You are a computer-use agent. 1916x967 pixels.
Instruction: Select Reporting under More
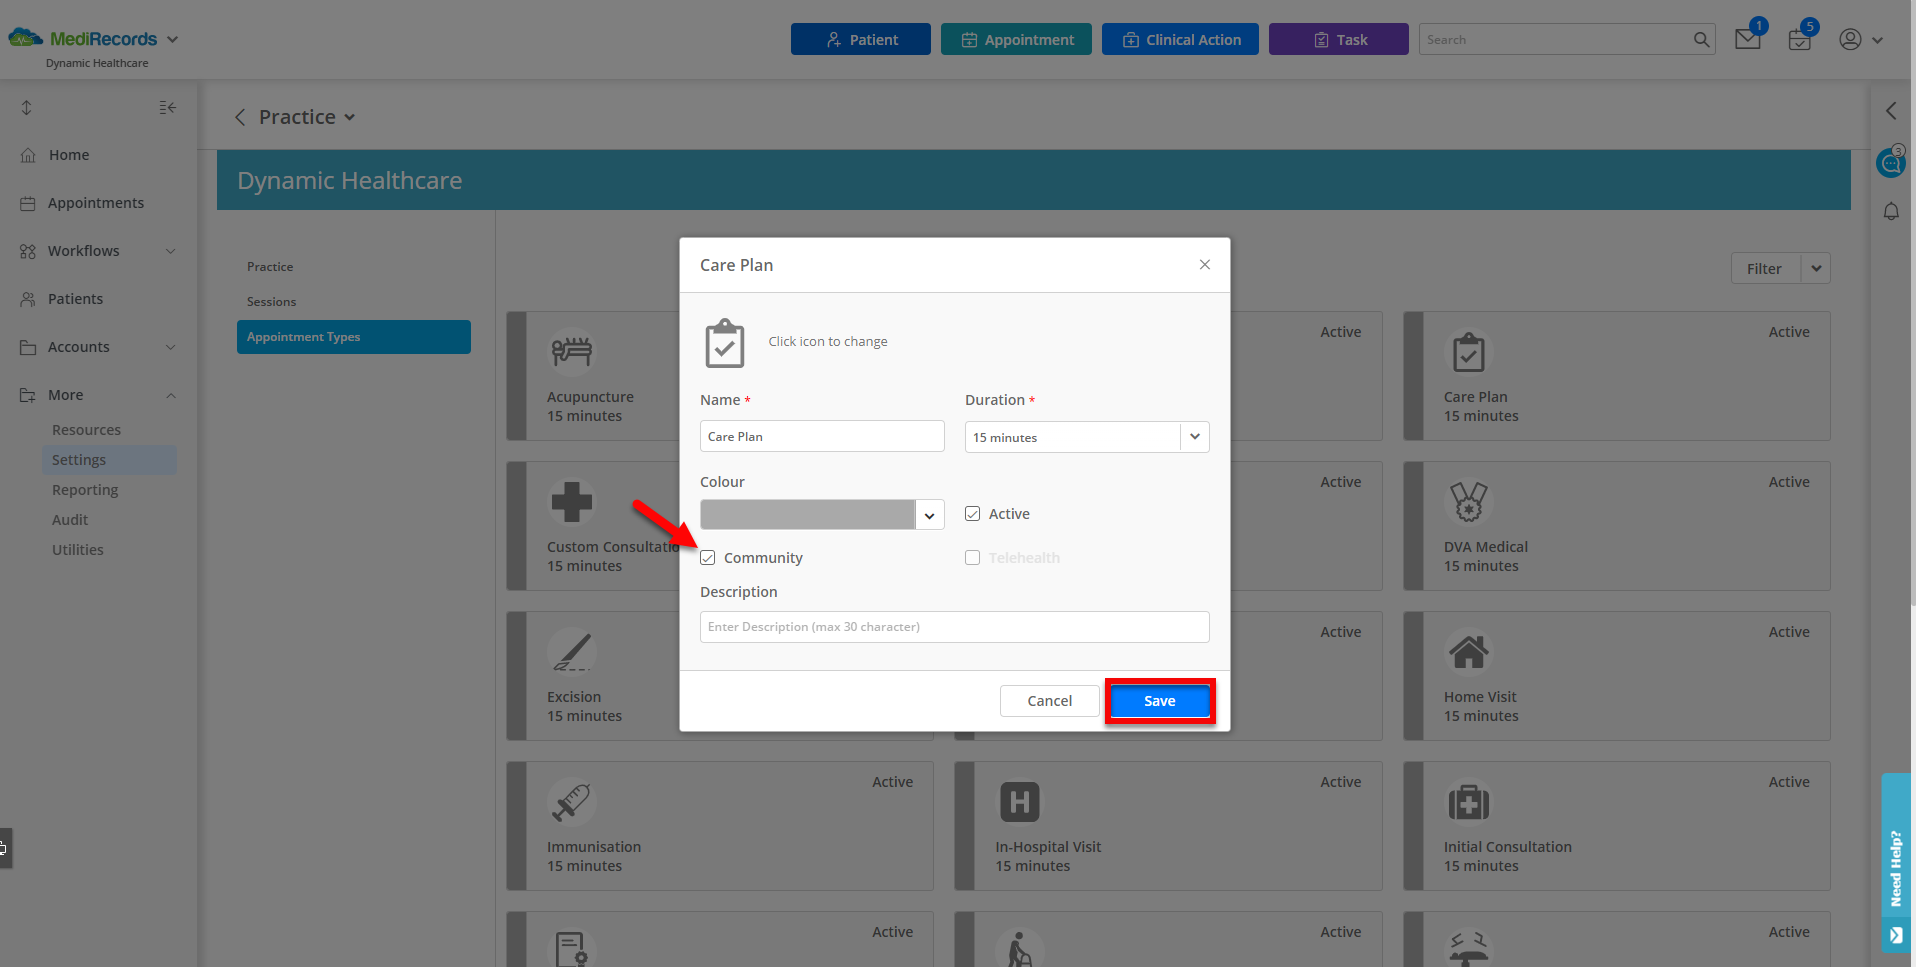tap(85, 490)
